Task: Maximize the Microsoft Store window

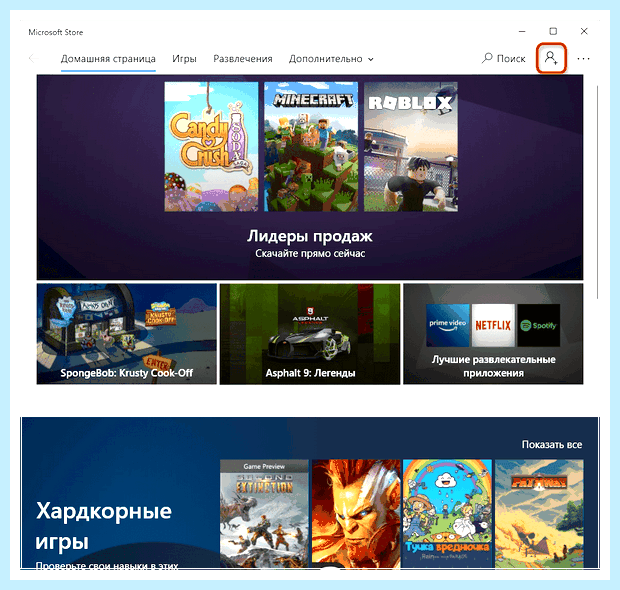Action: 553,31
